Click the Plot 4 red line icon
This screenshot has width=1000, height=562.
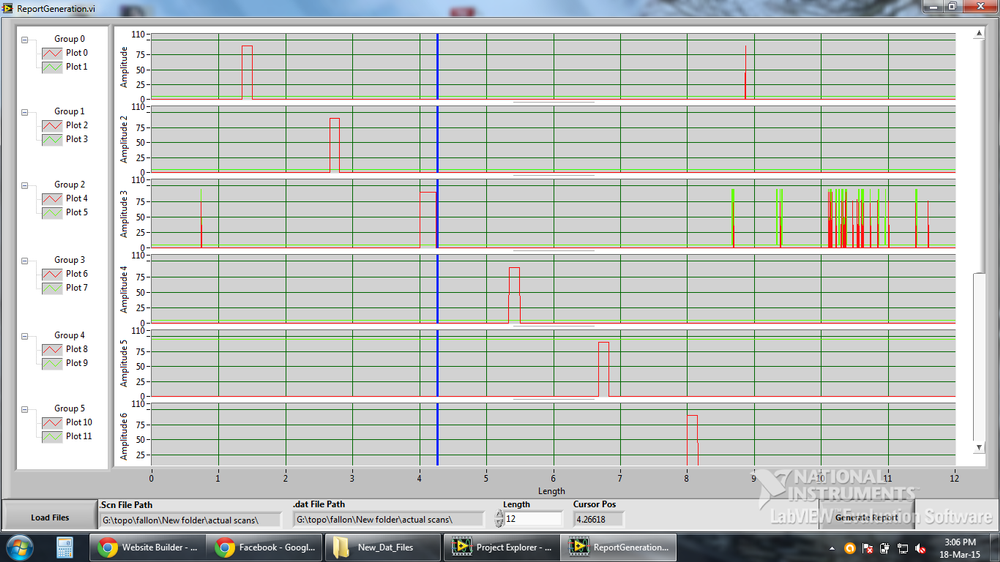tap(52, 199)
